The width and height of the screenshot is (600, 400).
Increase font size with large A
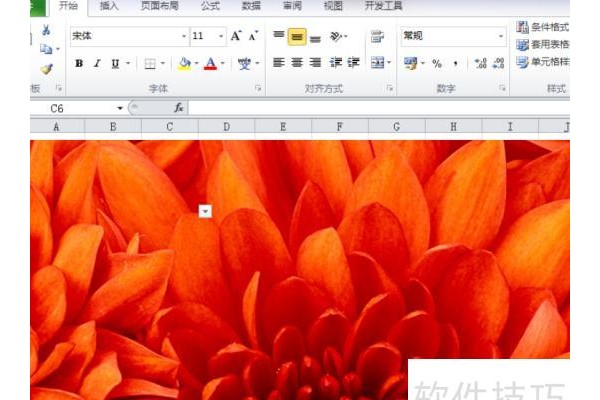click(x=236, y=36)
